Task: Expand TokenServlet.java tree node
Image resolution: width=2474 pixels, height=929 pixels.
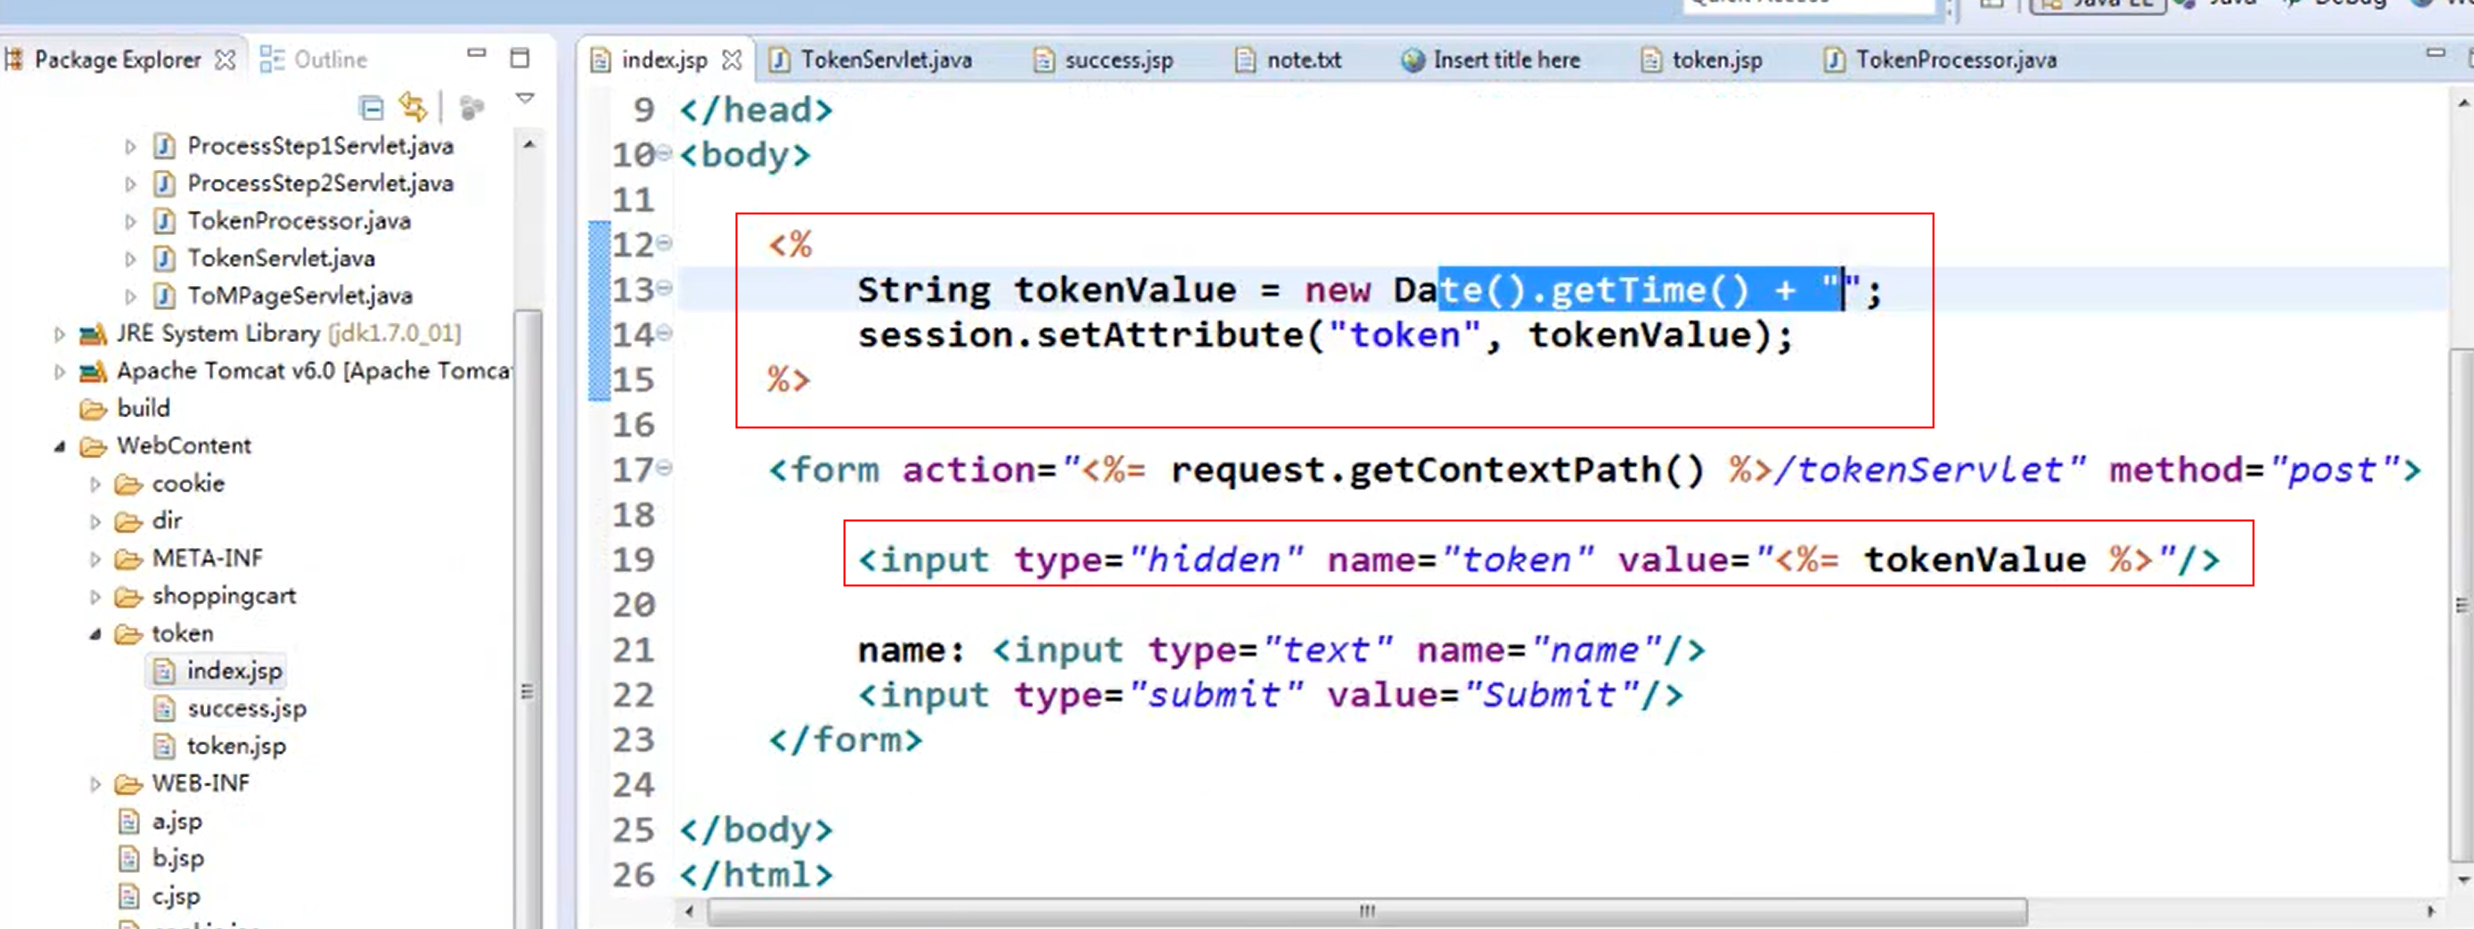Action: (130, 259)
